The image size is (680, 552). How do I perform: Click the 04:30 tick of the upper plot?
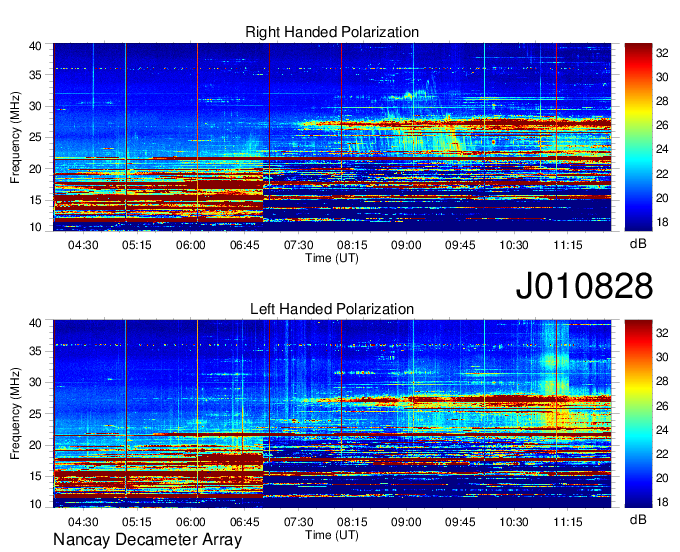[83, 245]
